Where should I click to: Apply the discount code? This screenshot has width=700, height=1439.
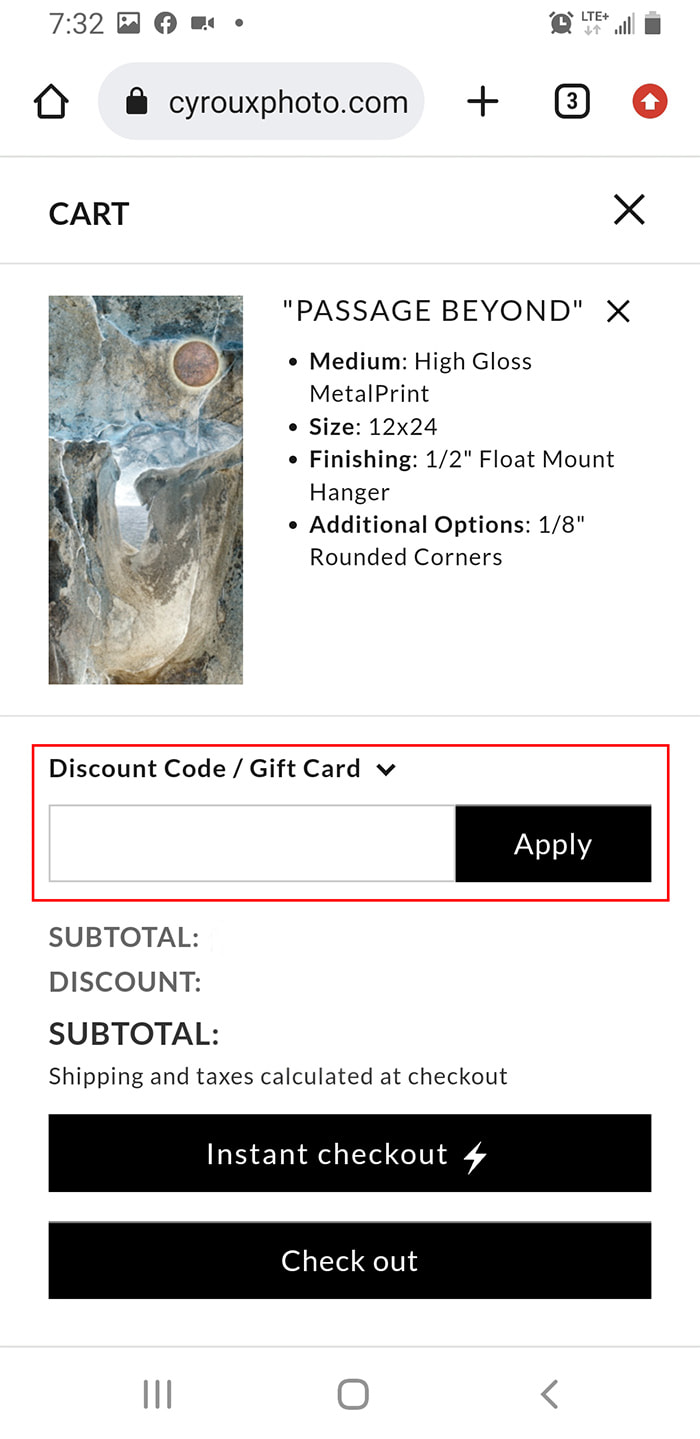pos(553,844)
